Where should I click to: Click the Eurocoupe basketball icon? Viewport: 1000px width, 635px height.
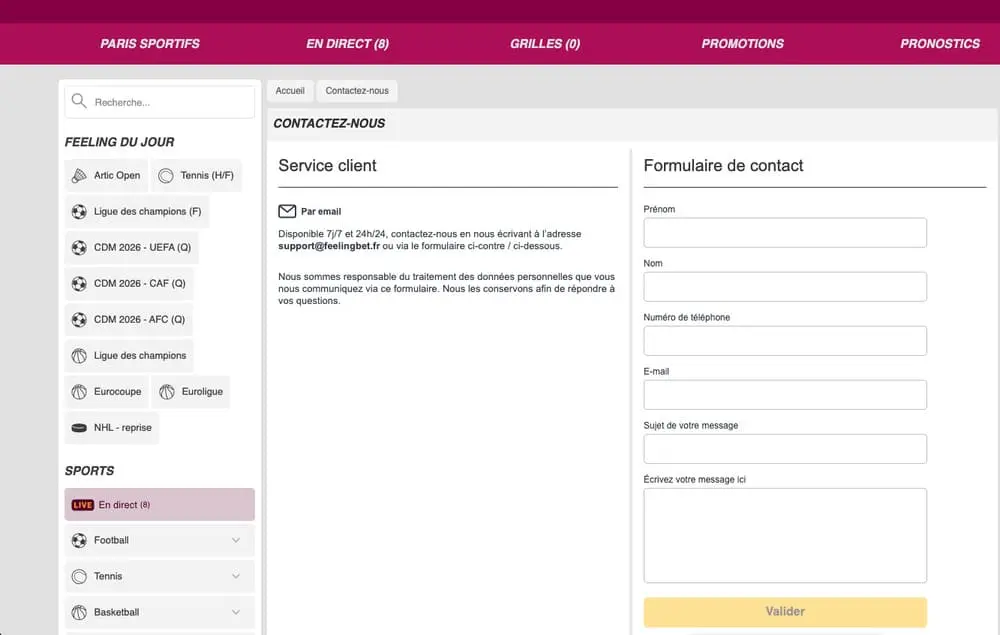79,391
